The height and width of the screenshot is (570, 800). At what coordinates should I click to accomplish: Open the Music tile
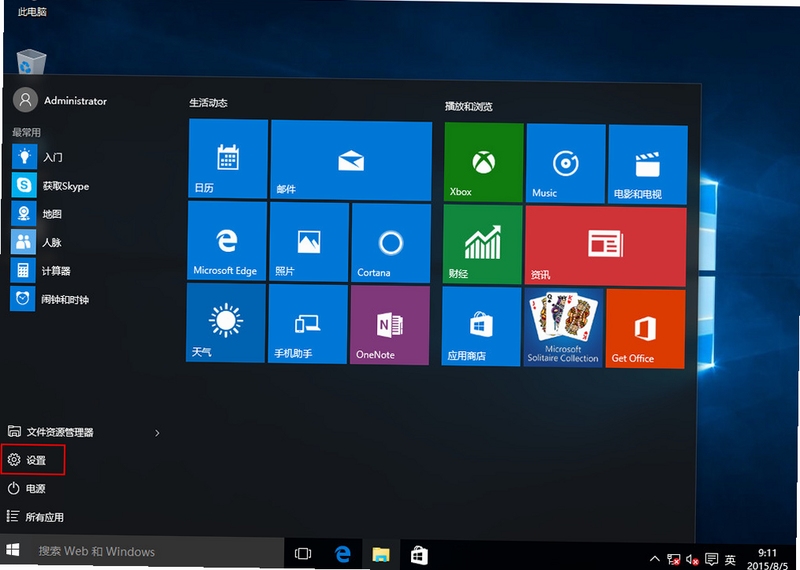coord(566,163)
